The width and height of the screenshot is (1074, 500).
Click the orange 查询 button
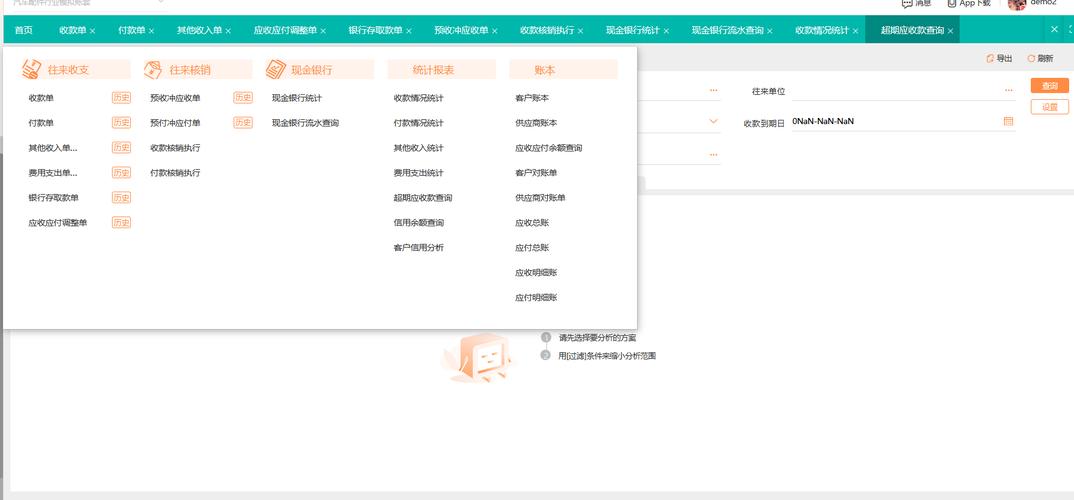tap(1049, 86)
